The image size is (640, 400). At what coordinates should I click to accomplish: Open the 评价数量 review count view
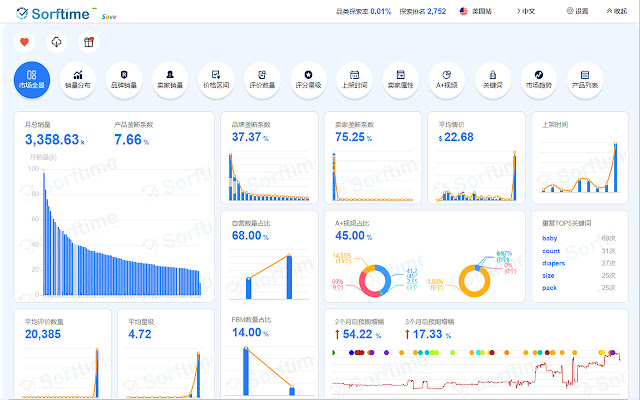[x=262, y=79]
